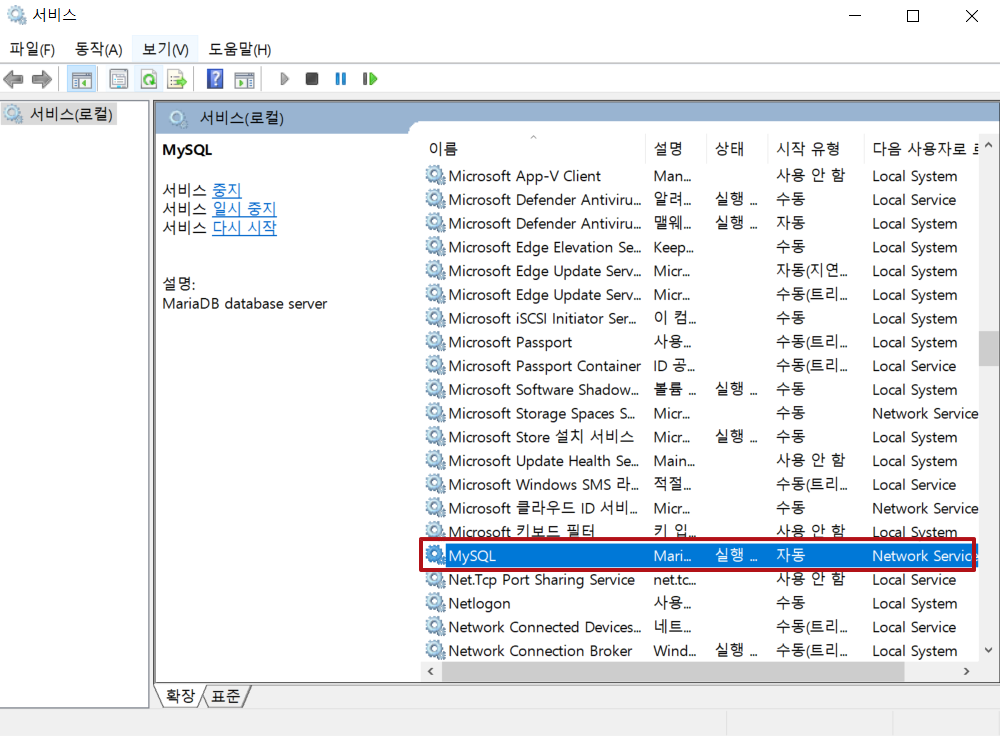Image resolution: width=1000 pixels, height=736 pixels.
Task: Click the horizontal scrollbar thumb
Action: [x=673, y=671]
